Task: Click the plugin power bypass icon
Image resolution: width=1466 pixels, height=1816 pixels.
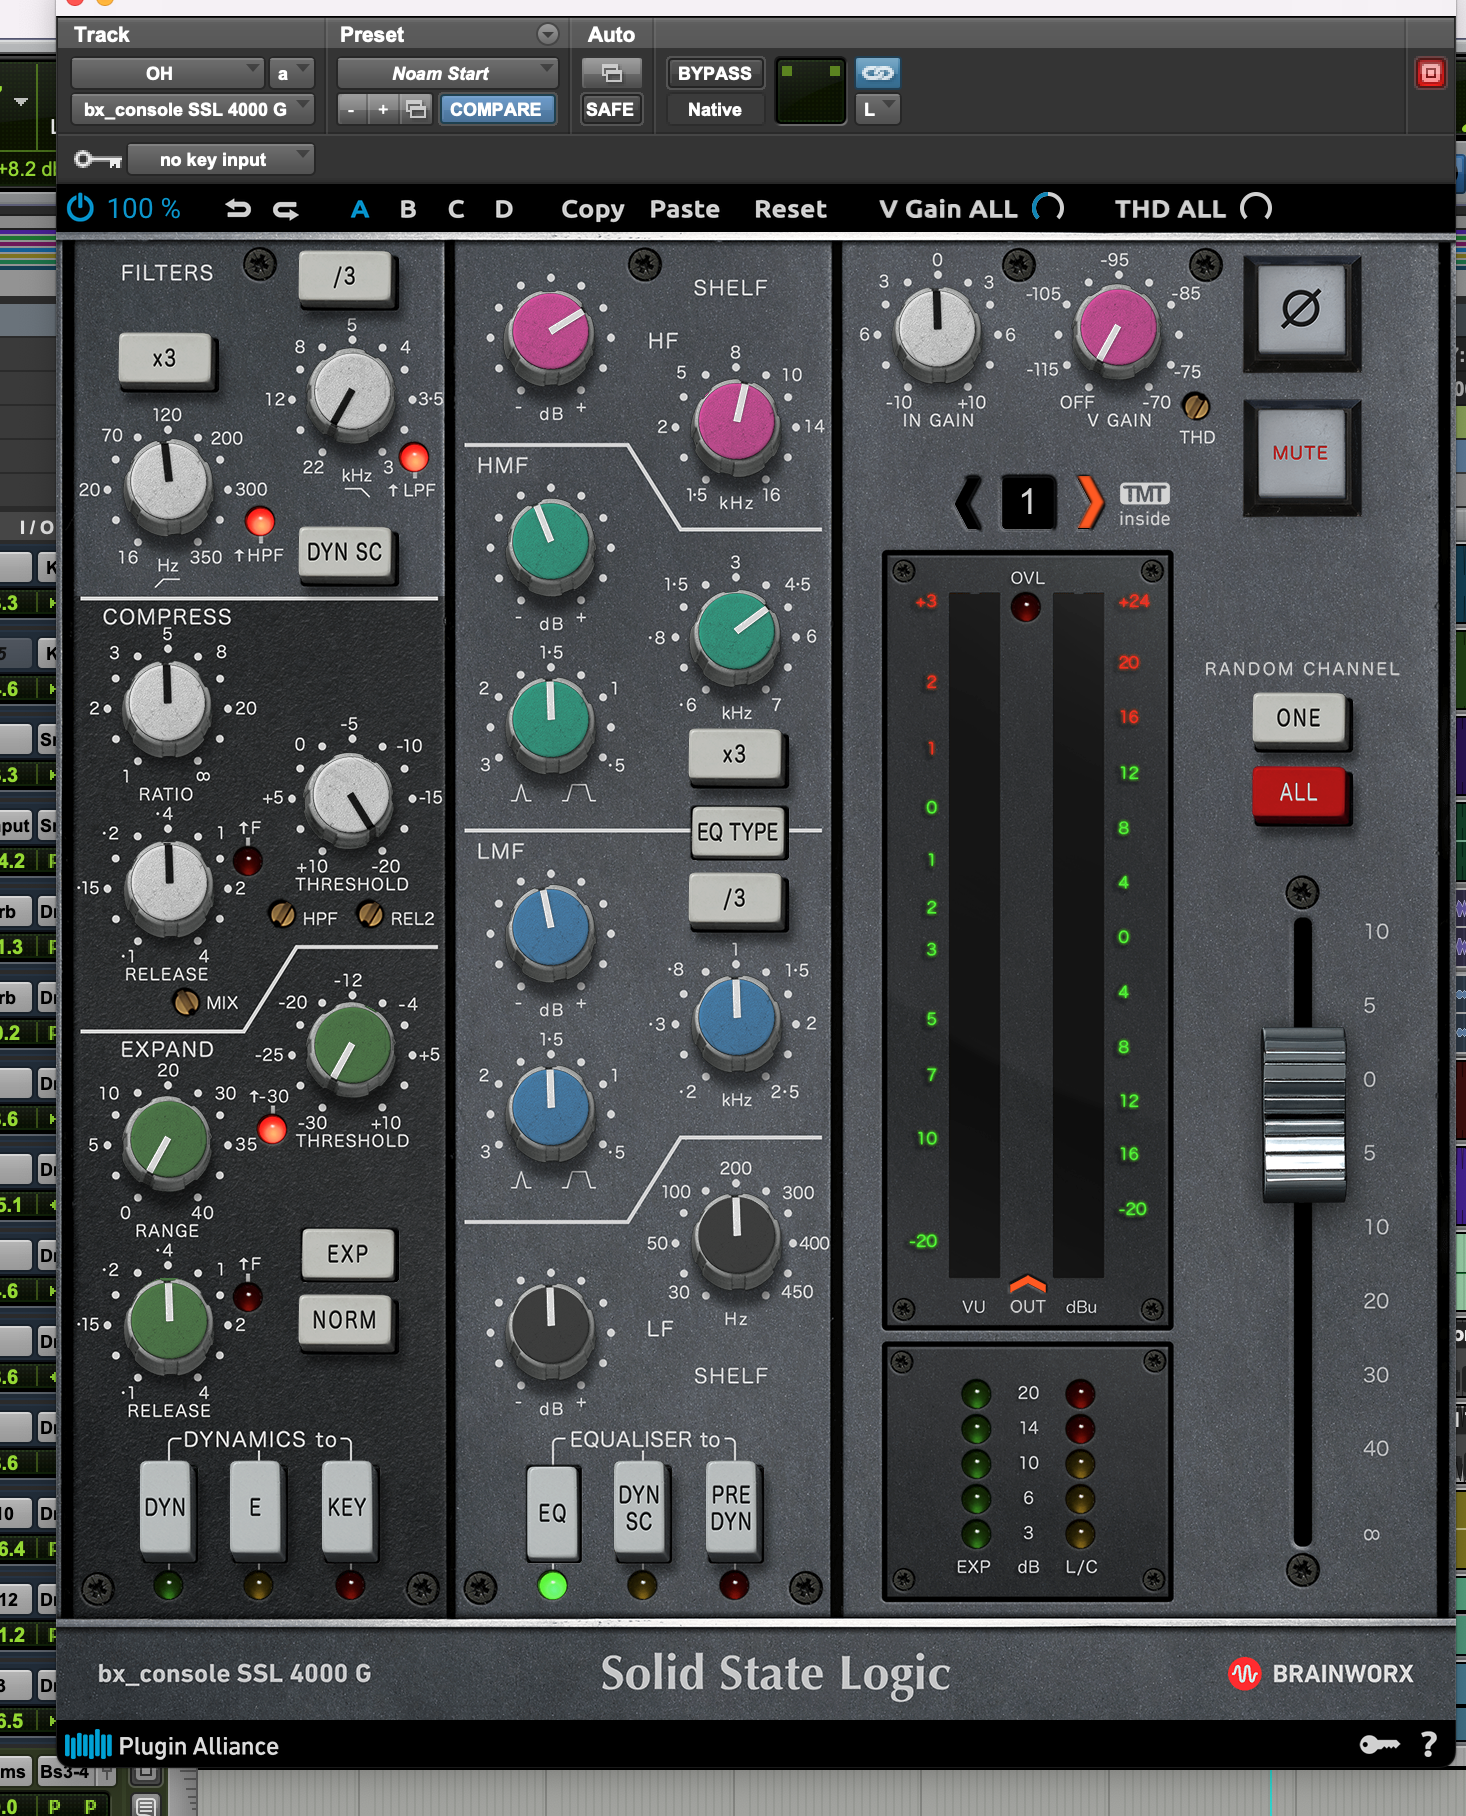Action: 80,208
